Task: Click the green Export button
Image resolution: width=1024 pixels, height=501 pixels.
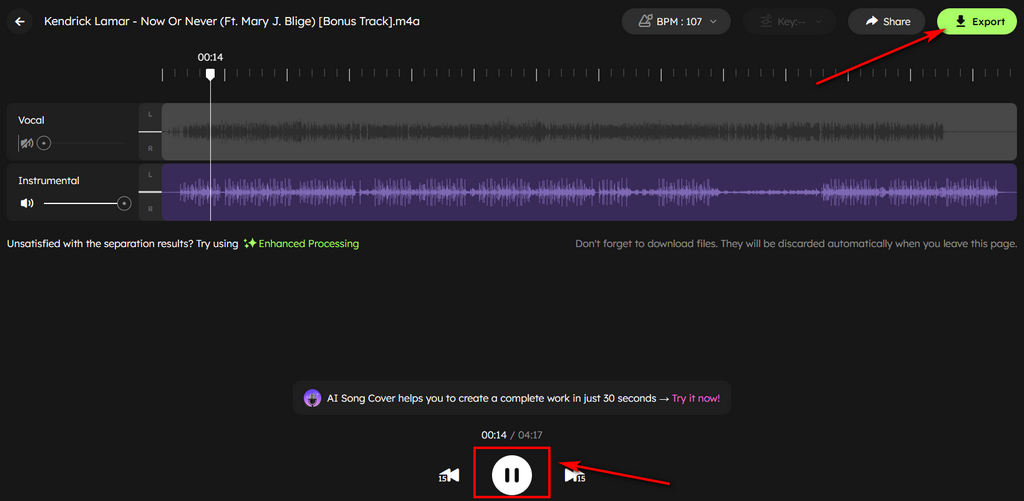Action: click(977, 22)
